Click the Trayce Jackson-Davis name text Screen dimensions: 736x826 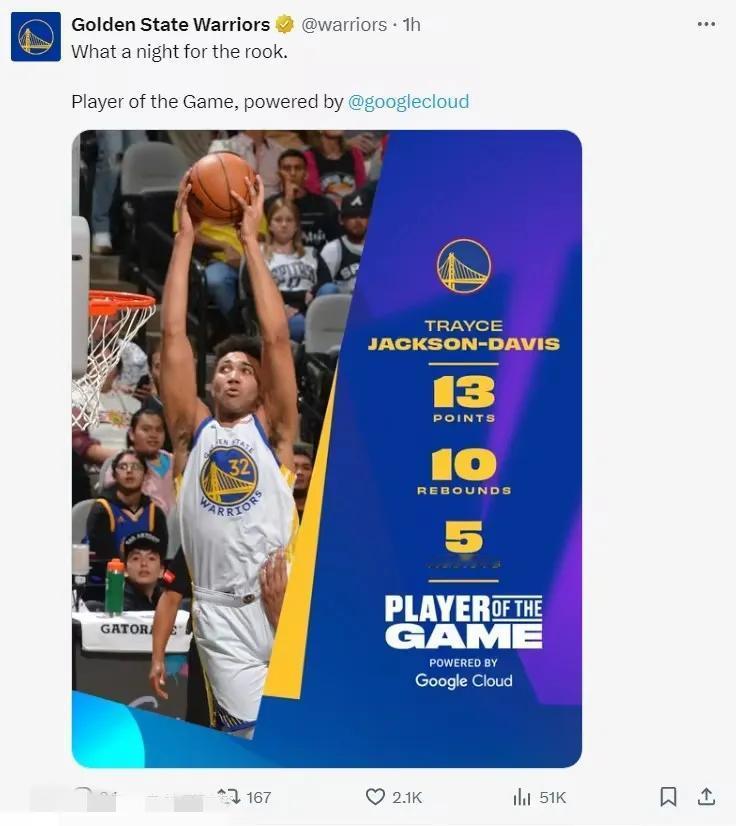pyautogui.click(x=464, y=335)
